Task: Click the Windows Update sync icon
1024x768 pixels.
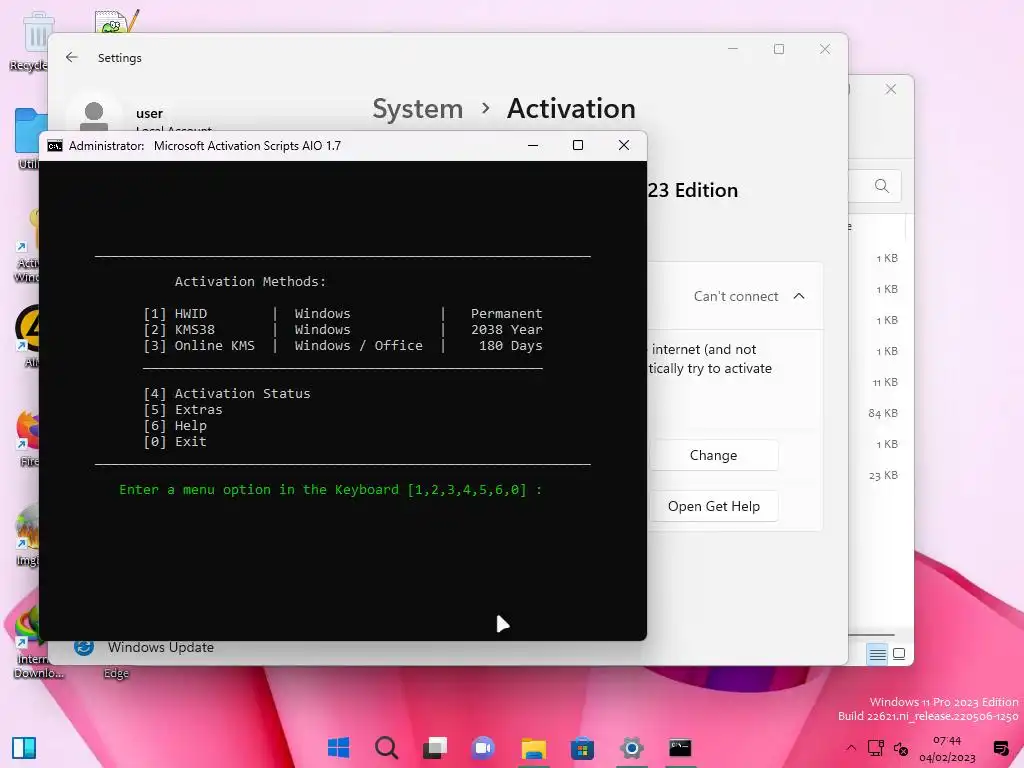Action: tap(84, 647)
